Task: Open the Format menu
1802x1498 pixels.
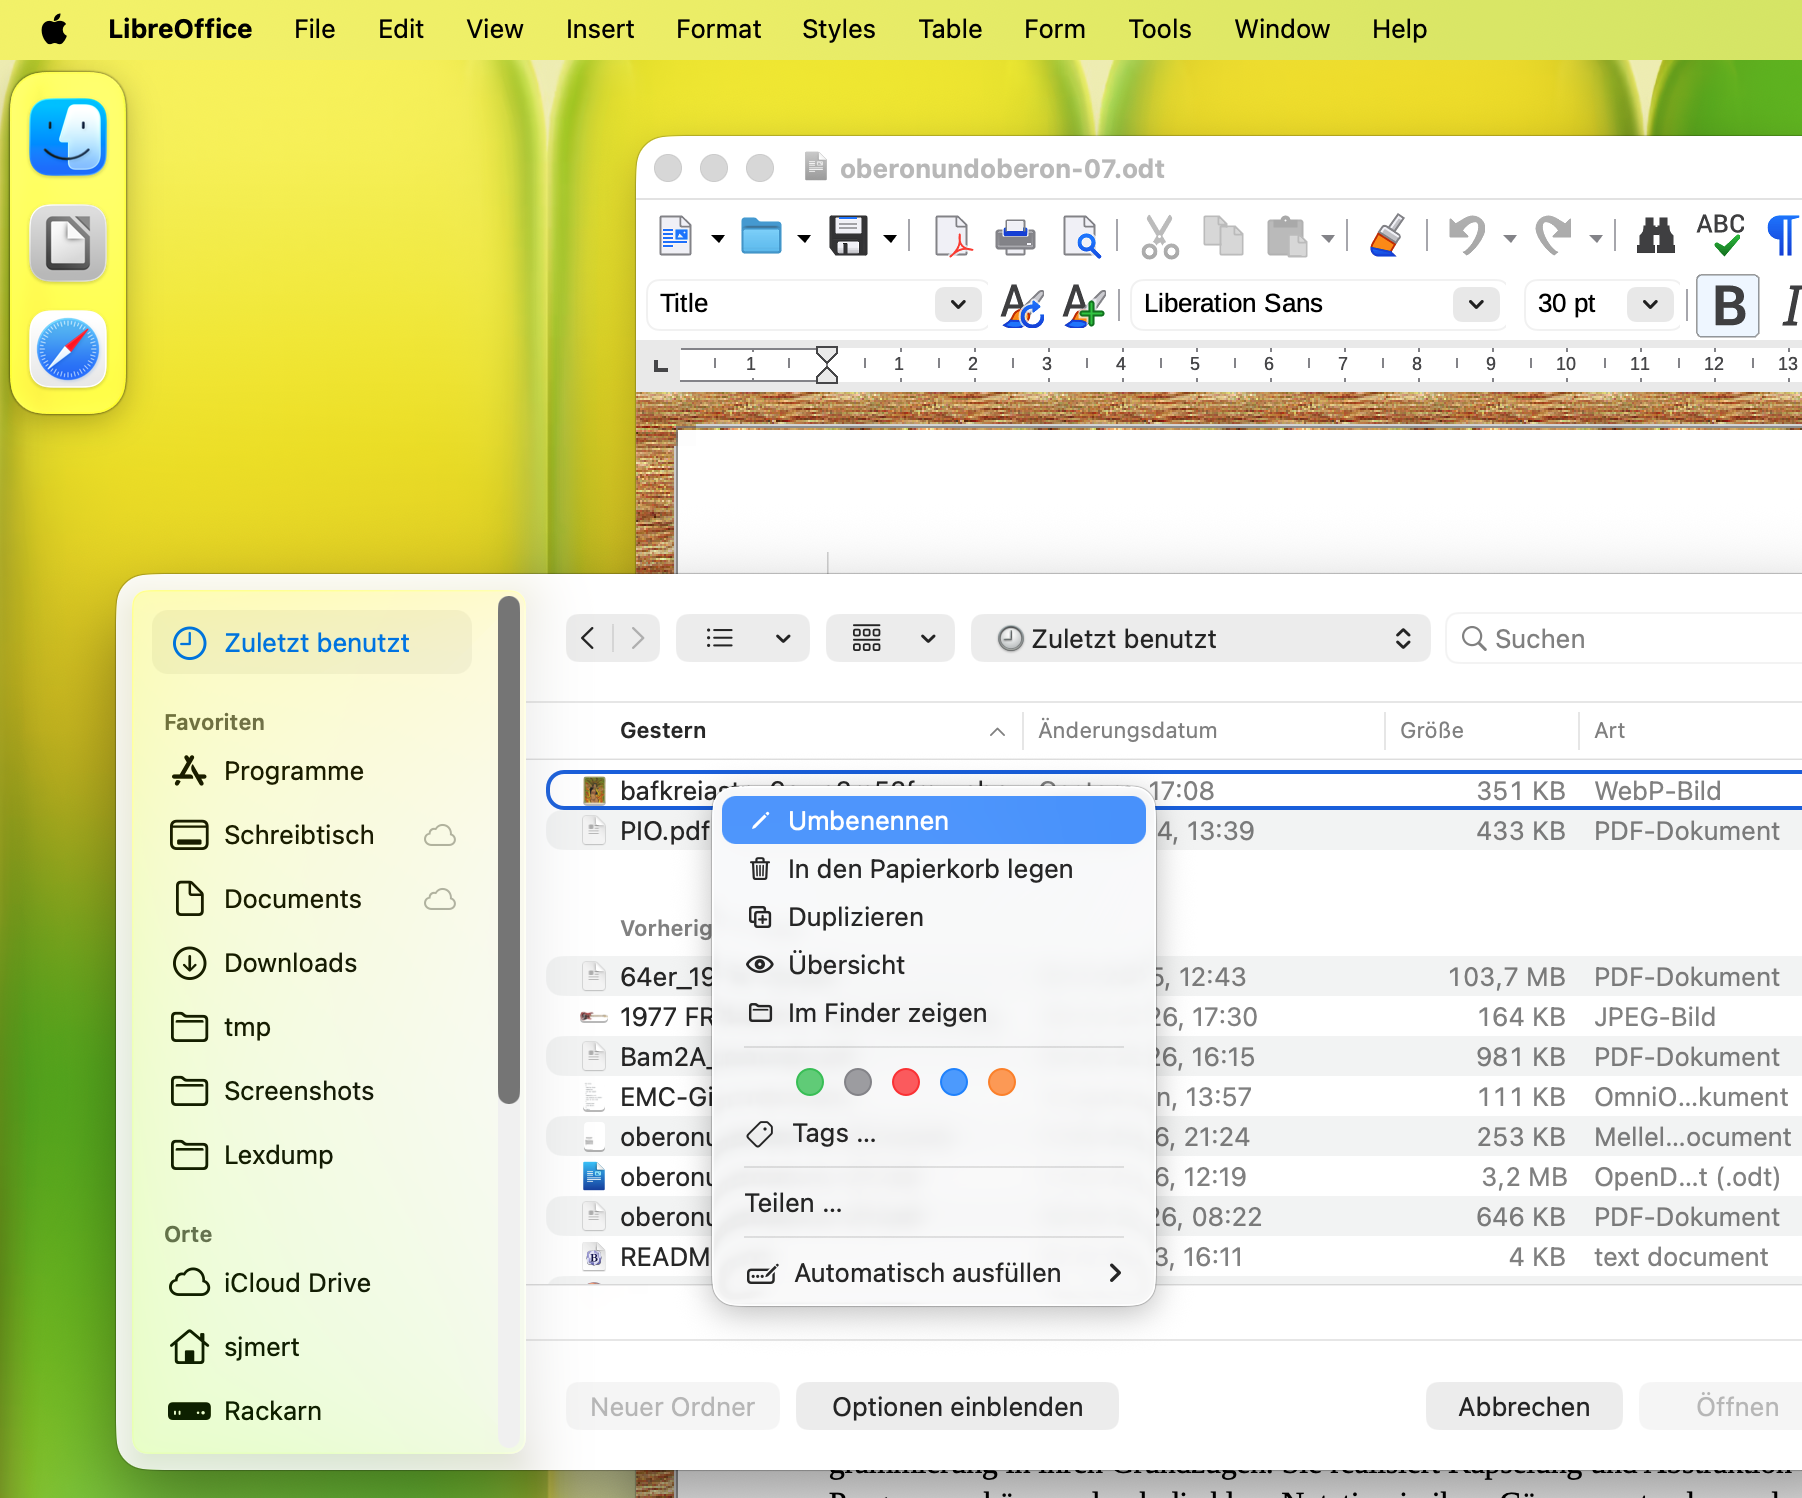Action: coord(718,29)
